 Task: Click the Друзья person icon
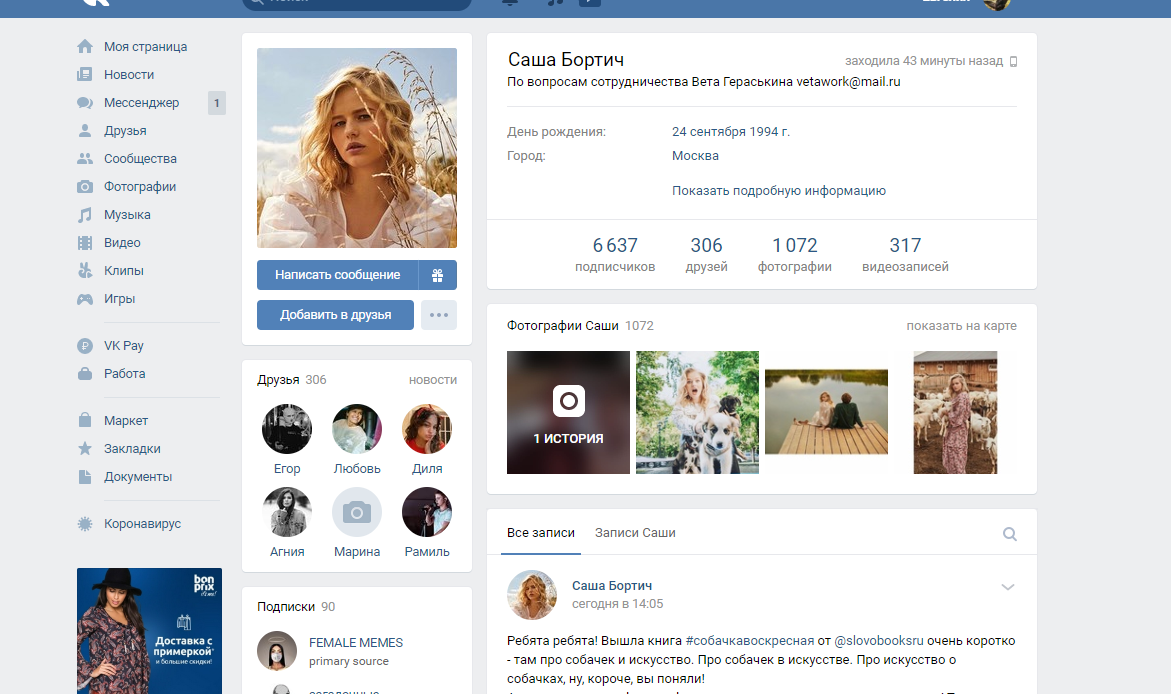(85, 131)
